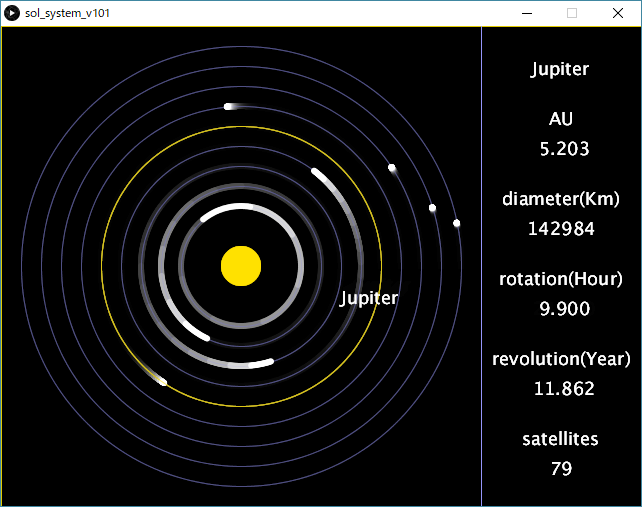The height and width of the screenshot is (507, 642).
Task: Click the satellites label
Action: (x=560, y=439)
